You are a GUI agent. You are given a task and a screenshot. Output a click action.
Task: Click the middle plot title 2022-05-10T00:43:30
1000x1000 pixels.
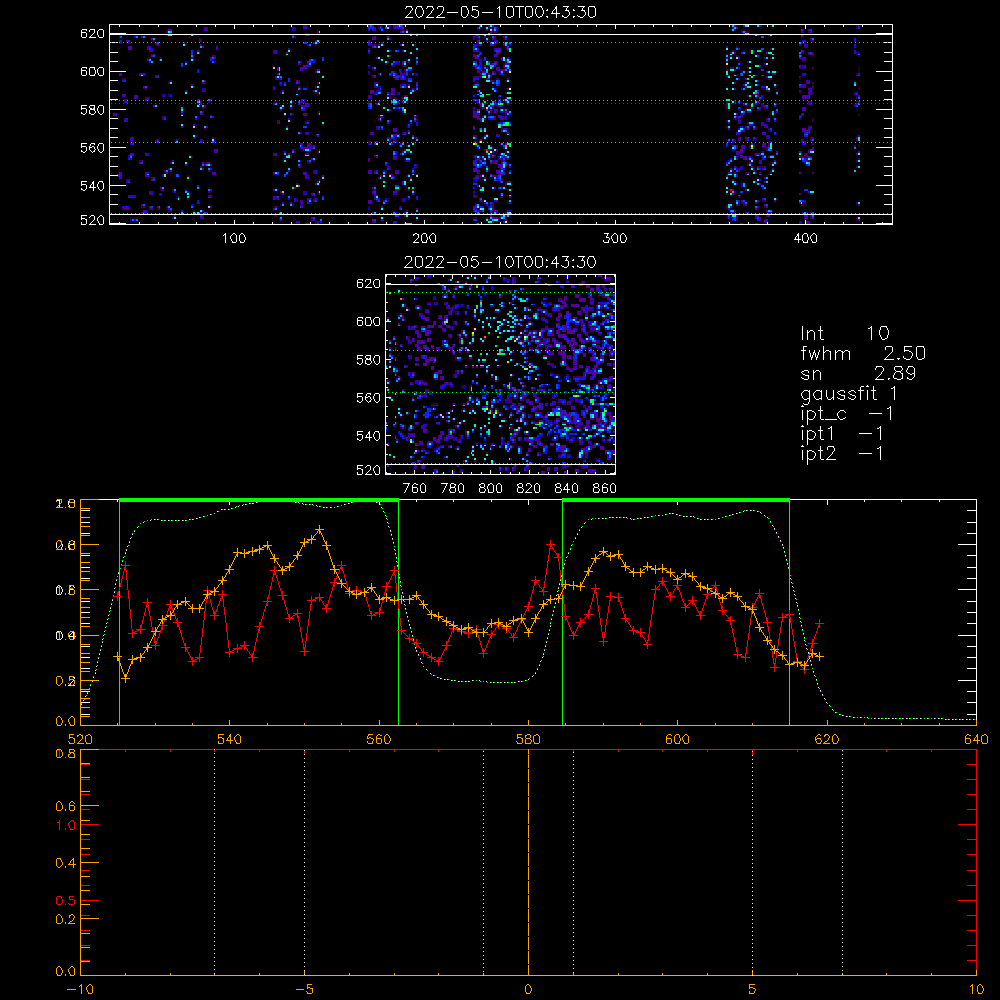(500, 262)
